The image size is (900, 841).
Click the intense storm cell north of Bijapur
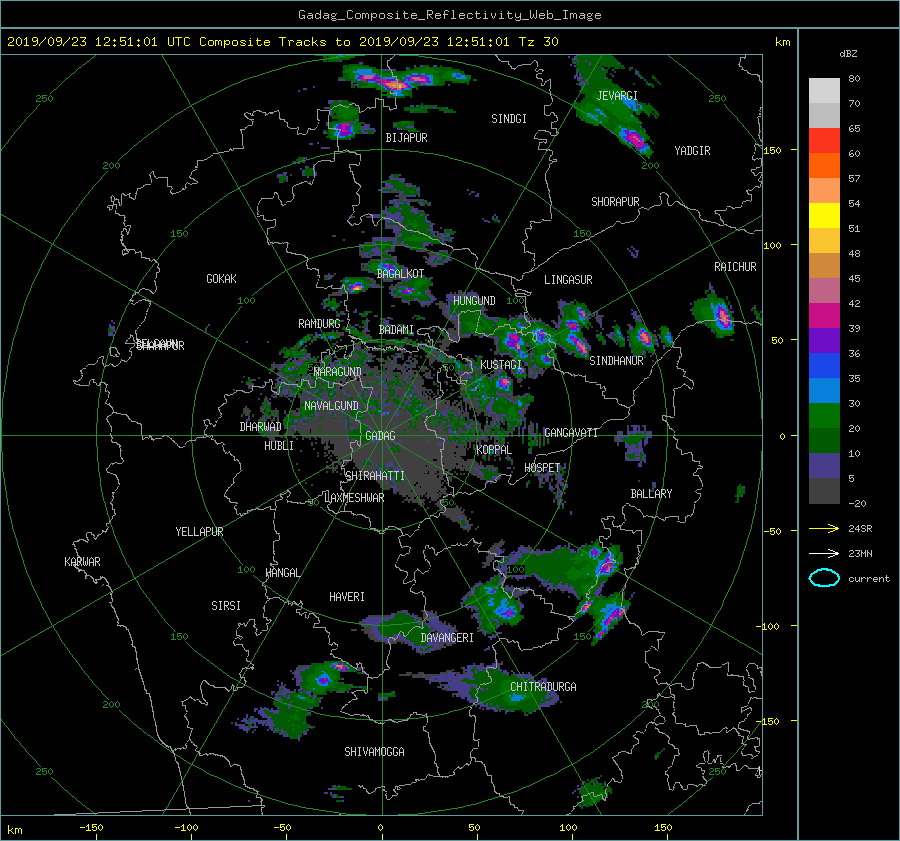[x=394, y=84]
